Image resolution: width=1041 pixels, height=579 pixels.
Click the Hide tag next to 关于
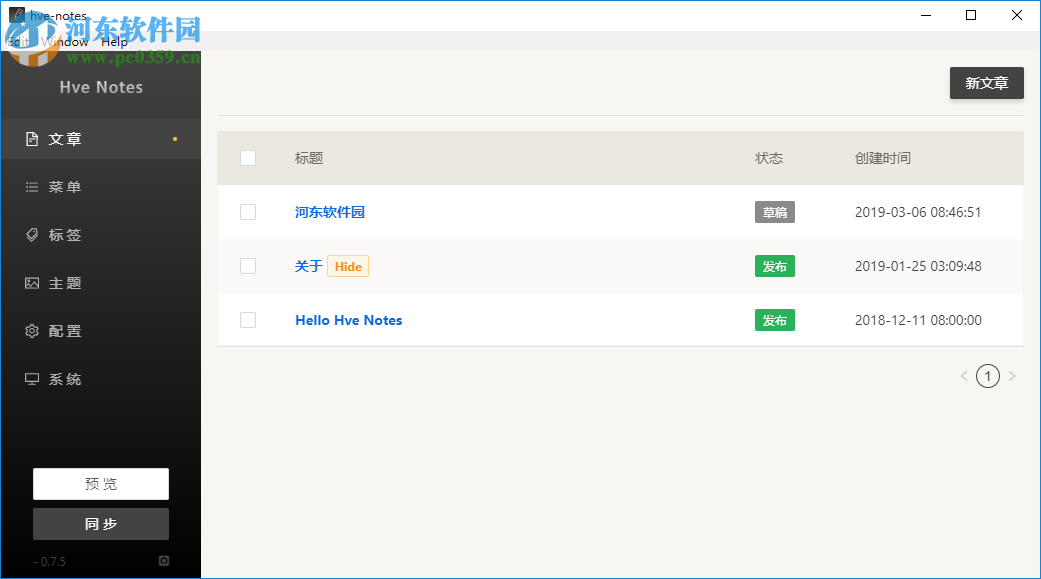(348, 266)
